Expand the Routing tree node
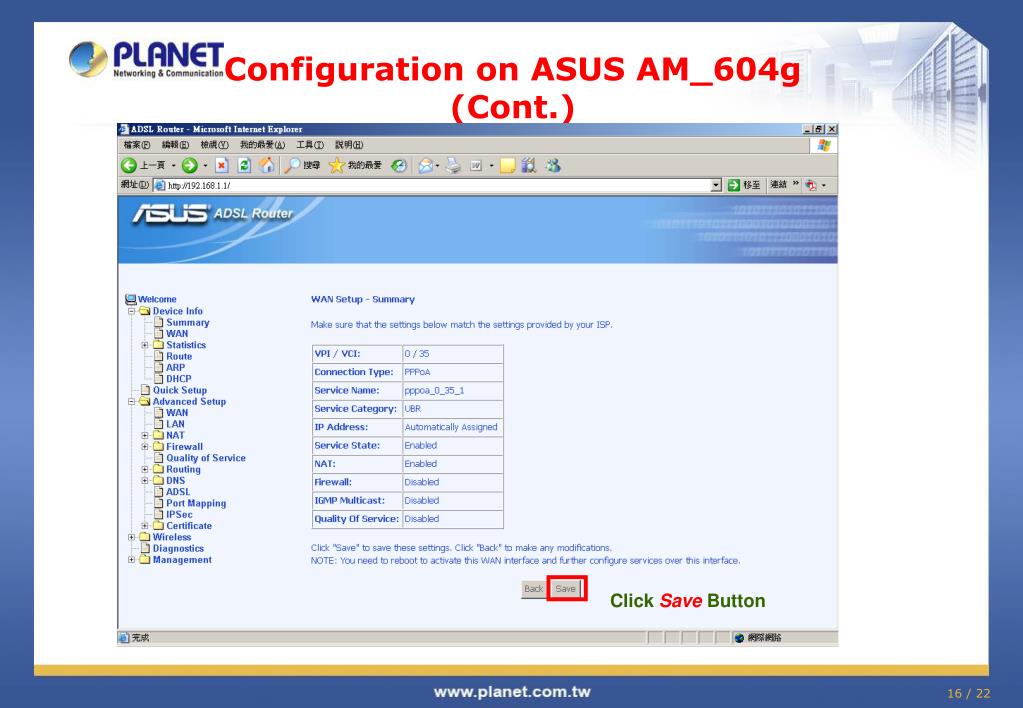 pyautogui.click(x=144, y=469)
